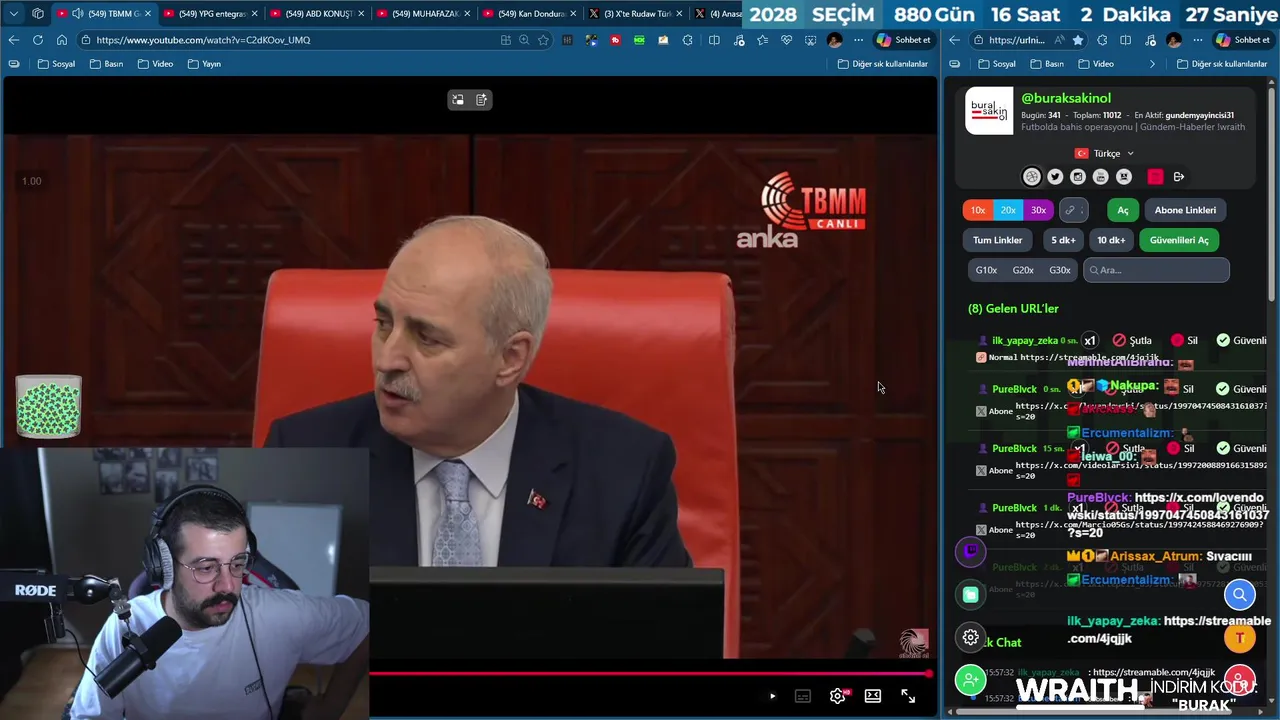The height and width of the screenshot is (720, 1280).
Task: Open video player settings gear
Action: point(838,696)
